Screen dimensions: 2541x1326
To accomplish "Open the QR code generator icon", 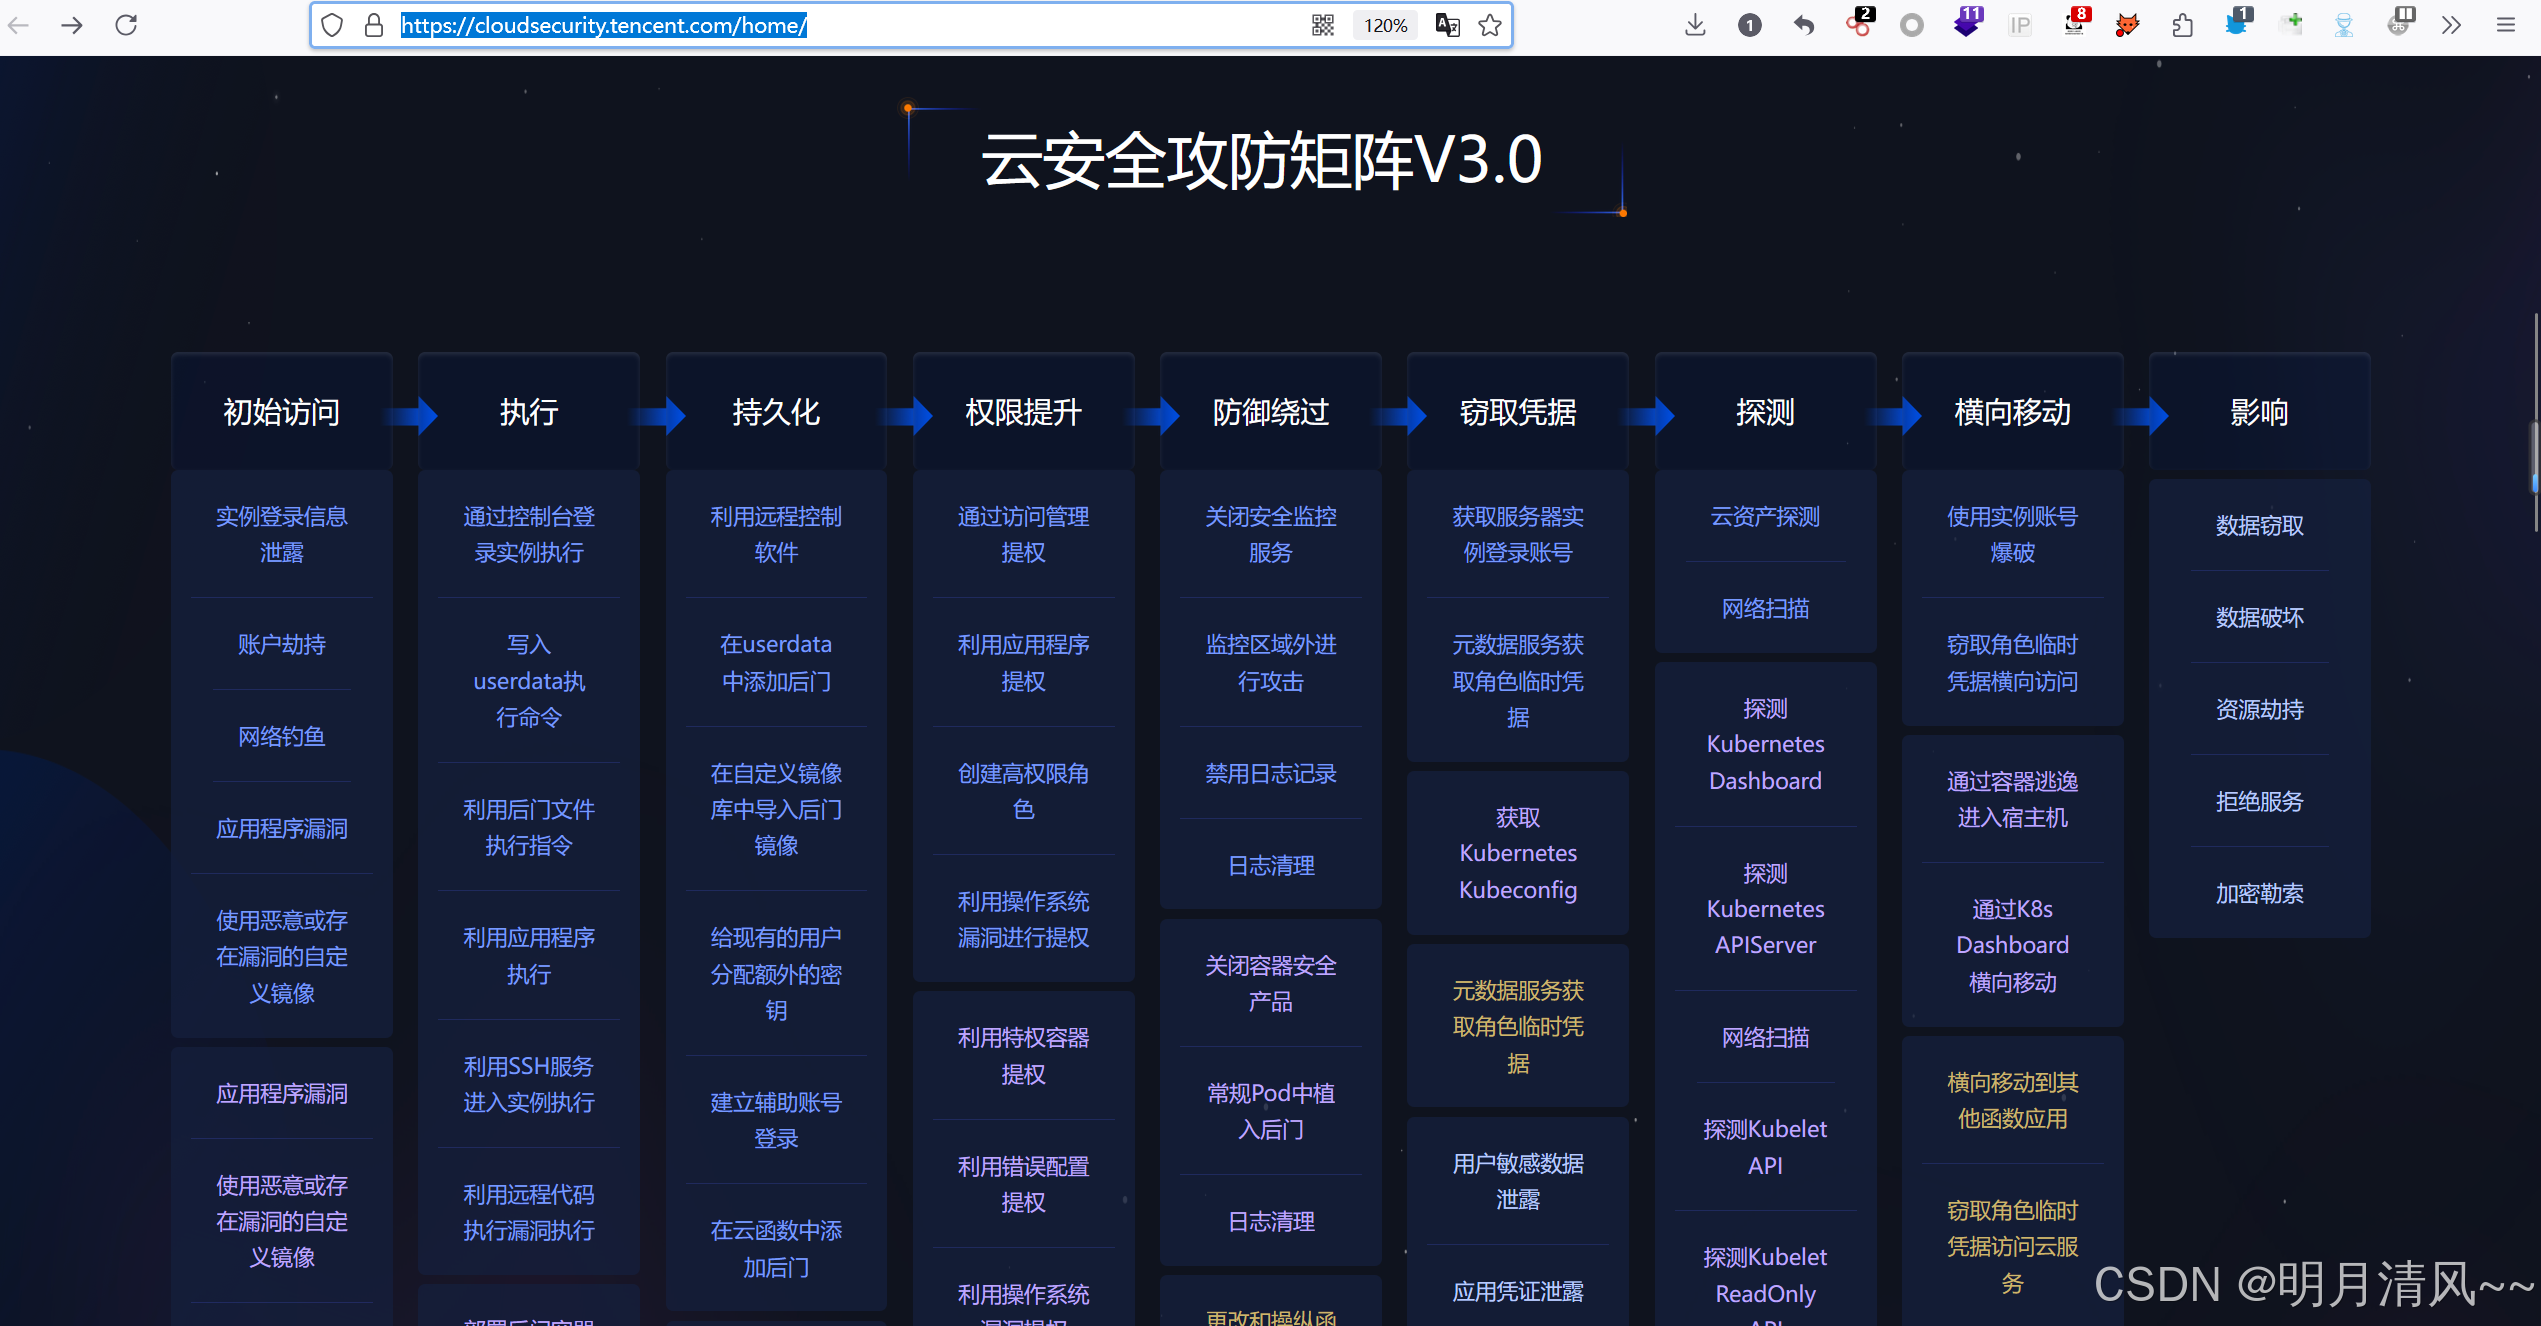I will [x=1323, y=25].
